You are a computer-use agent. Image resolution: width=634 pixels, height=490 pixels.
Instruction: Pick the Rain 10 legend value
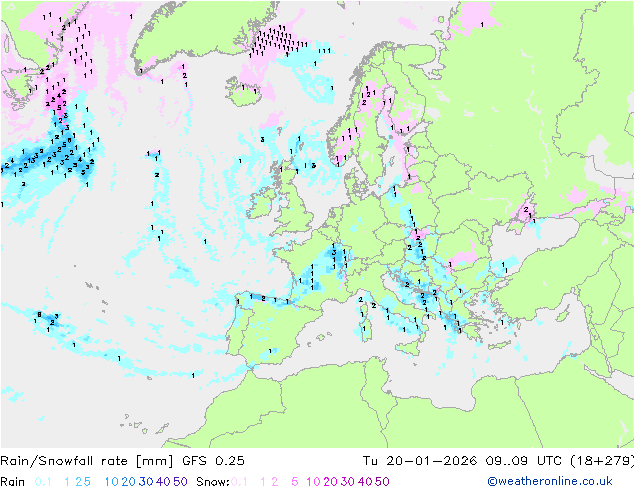tap(112, 482)
